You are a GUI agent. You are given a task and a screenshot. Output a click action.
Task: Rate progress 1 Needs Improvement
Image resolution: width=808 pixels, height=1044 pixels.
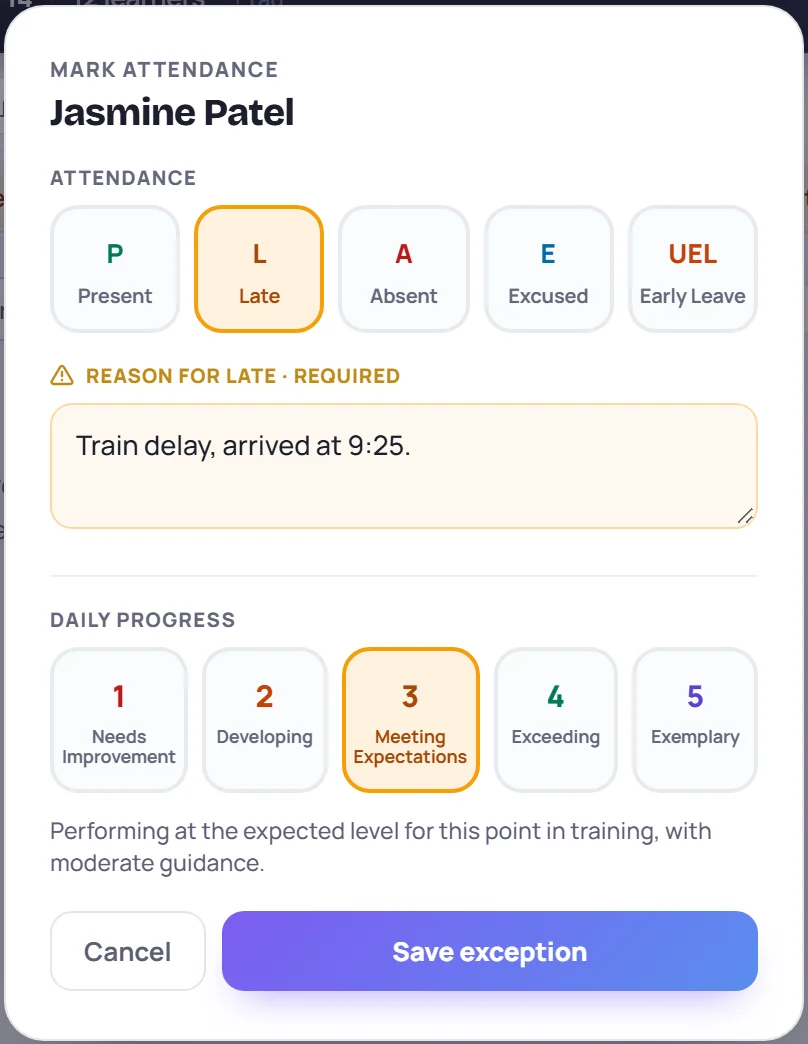118,720
